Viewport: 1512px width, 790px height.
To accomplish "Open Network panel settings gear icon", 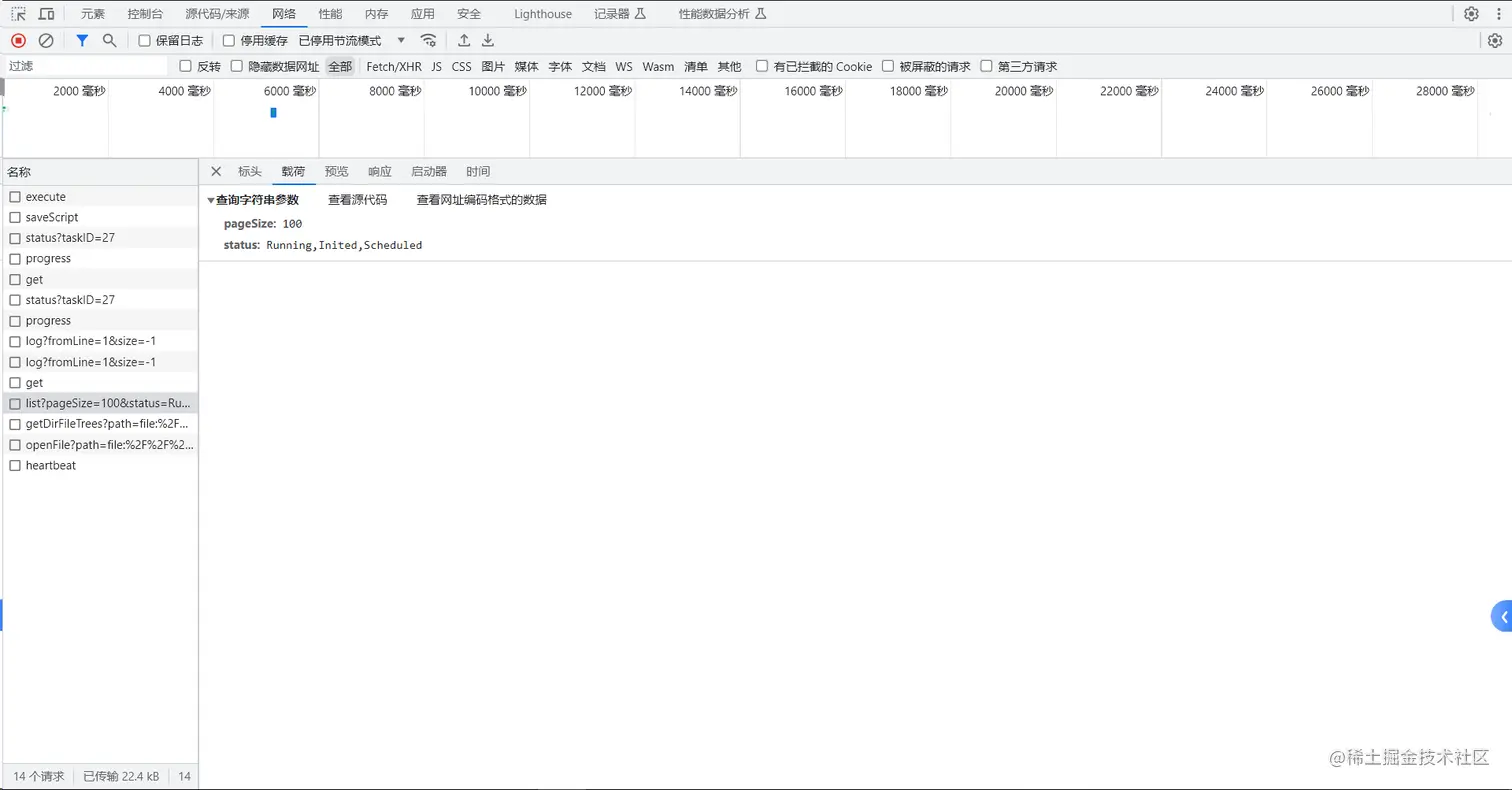I will [x=1495, y=40].
